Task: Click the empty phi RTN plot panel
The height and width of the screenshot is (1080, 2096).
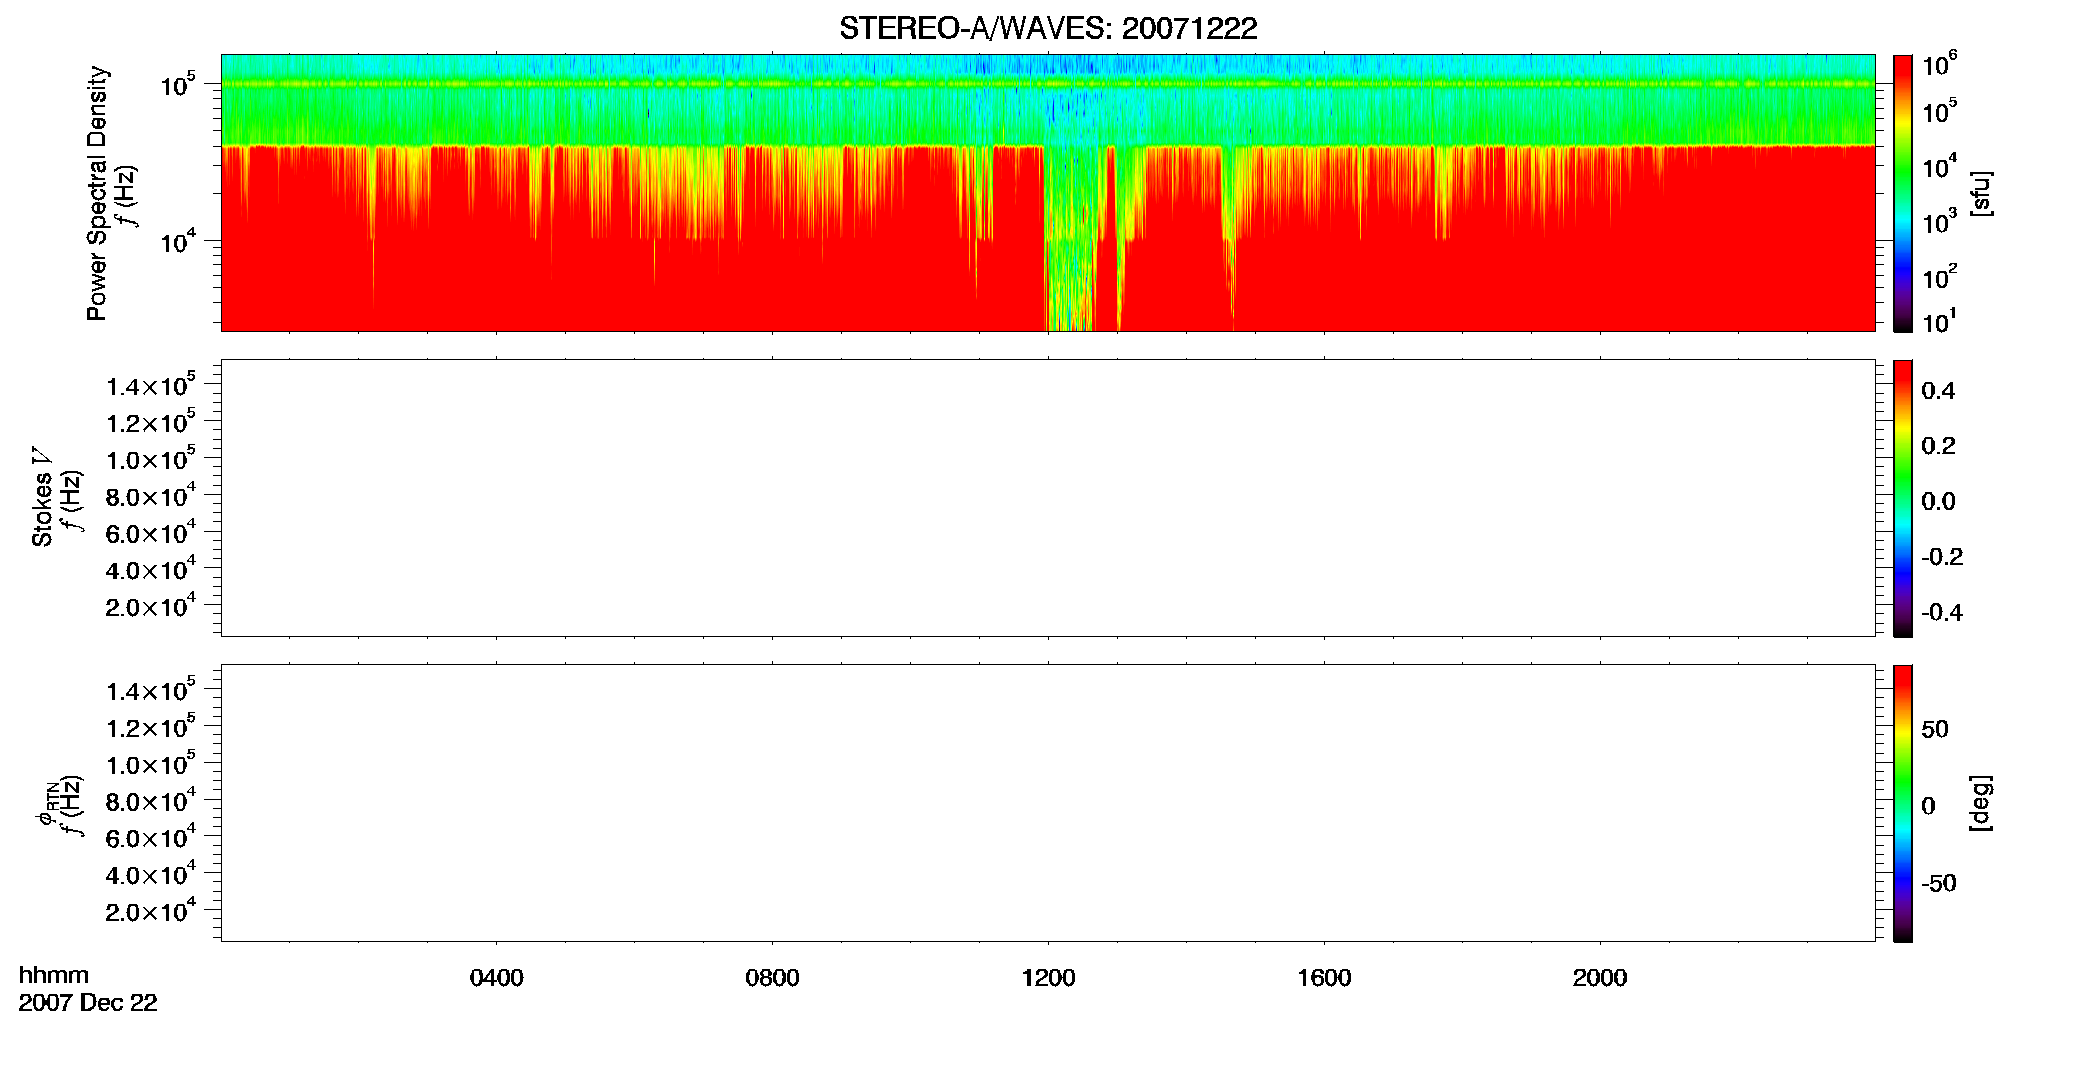Action: (x=1048, y=803)
